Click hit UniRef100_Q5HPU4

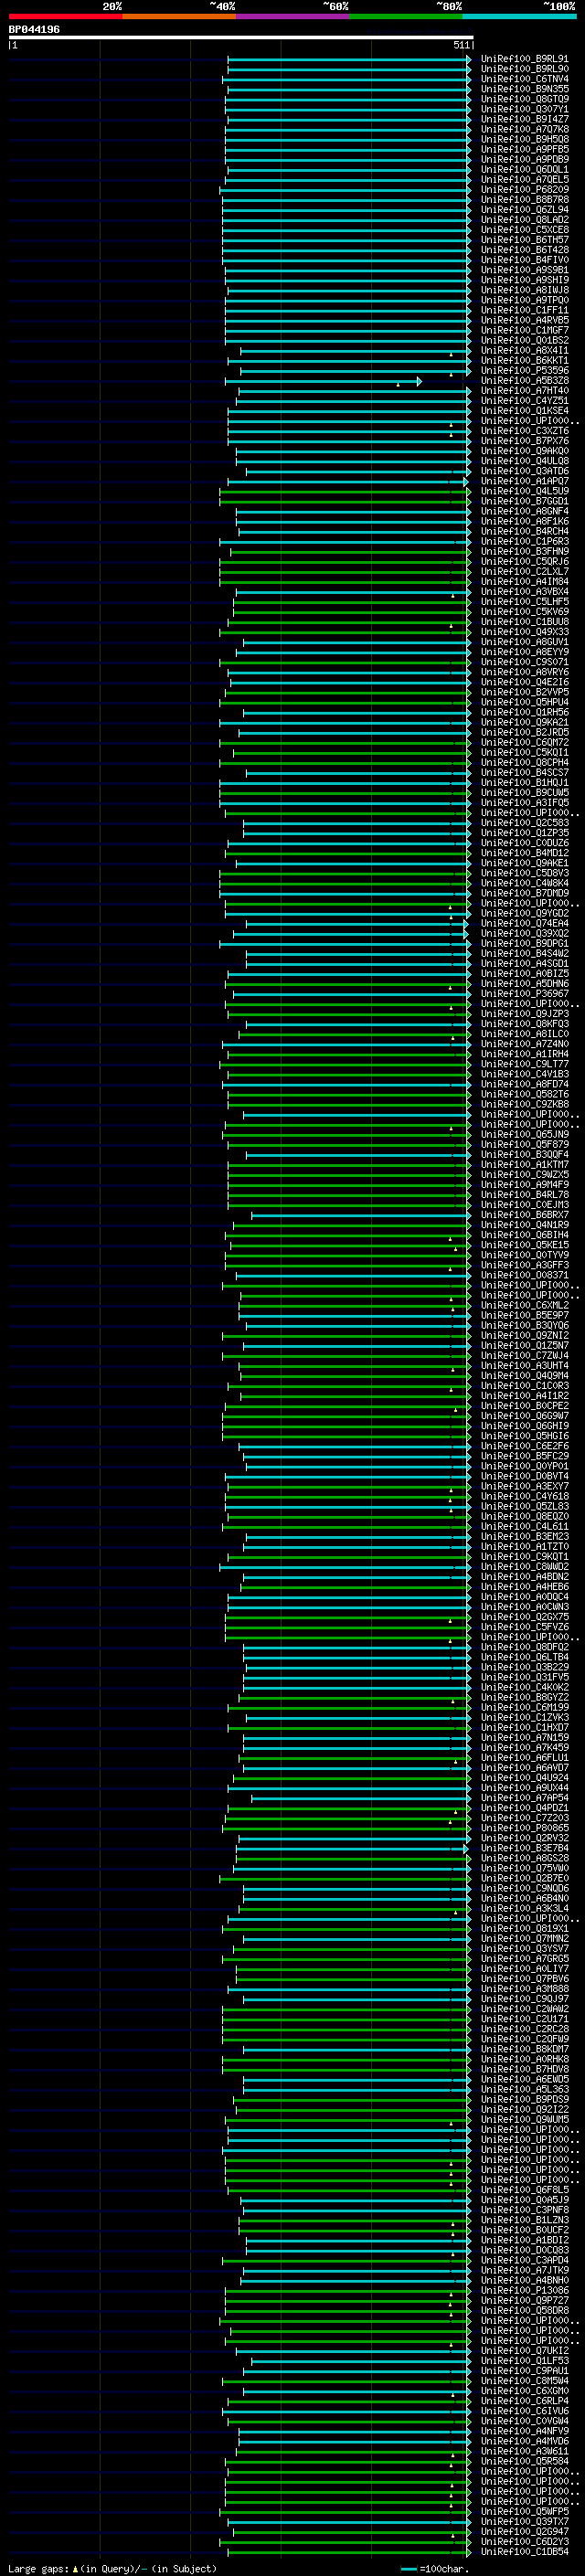pyautogui.click(x=524, y=702)
